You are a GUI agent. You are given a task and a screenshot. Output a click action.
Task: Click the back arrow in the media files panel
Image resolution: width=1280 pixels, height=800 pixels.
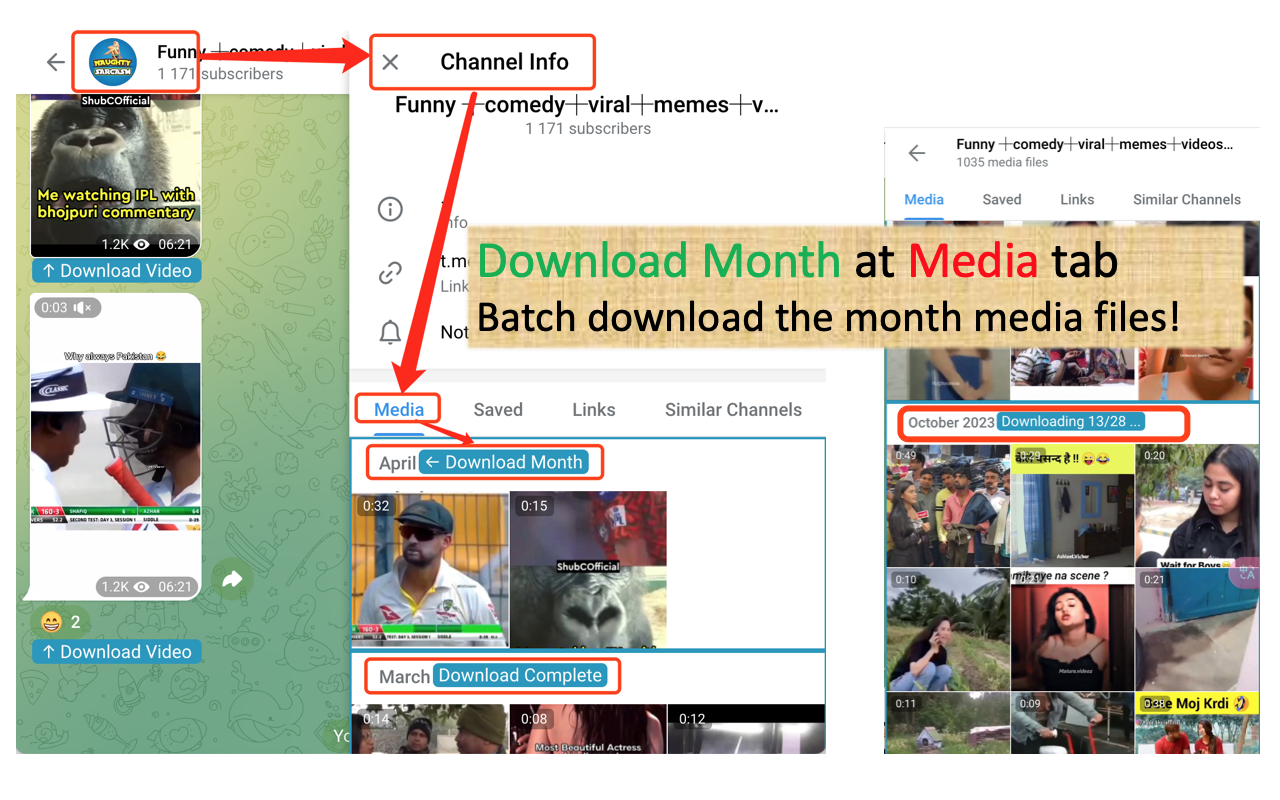click(917, 152)
